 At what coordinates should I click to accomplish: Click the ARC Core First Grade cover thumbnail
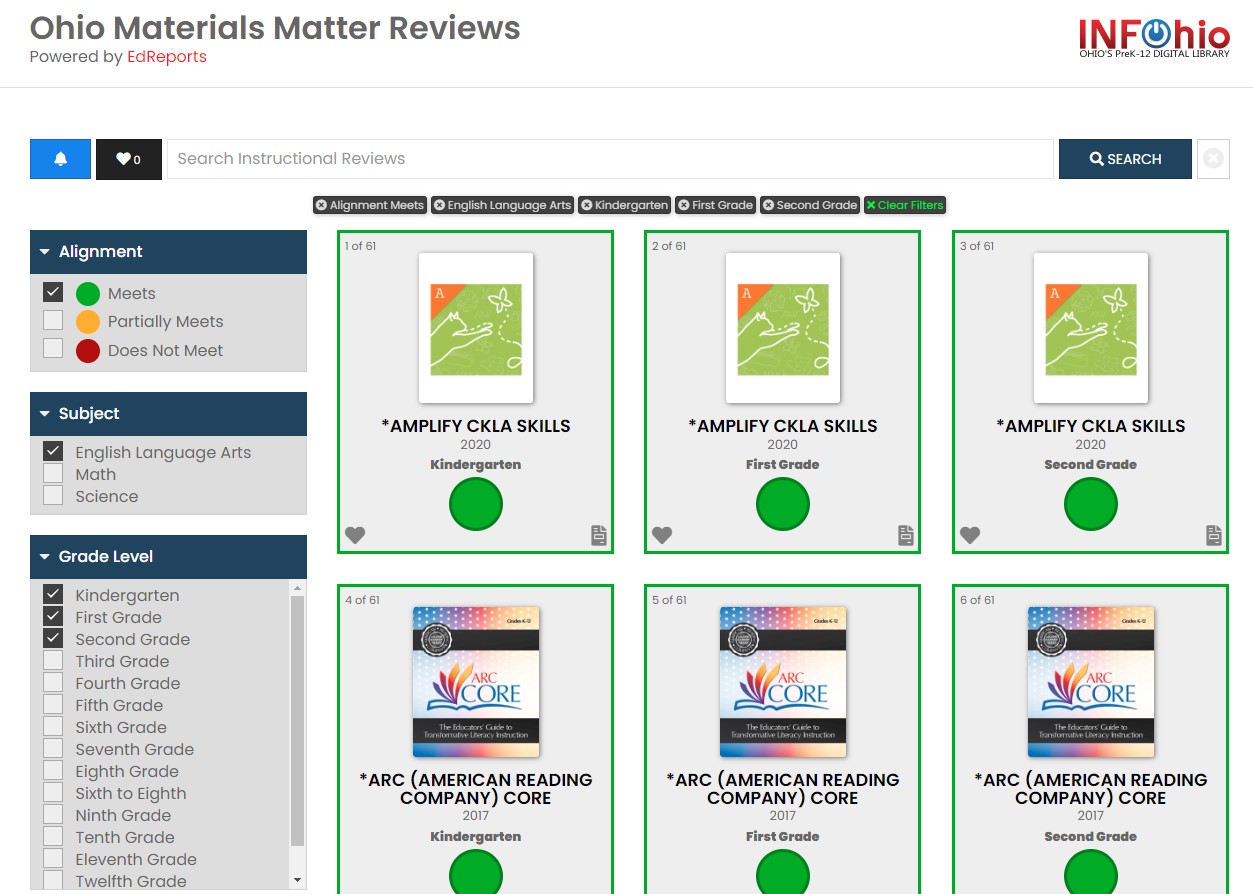coord(783,682)
